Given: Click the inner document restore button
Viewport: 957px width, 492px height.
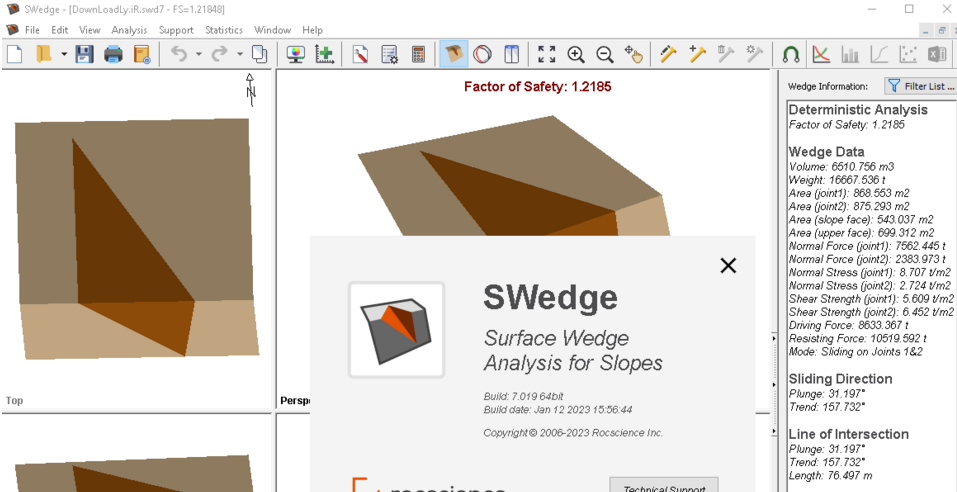Looking at the screenshot, I should click(x=942, y=30).
